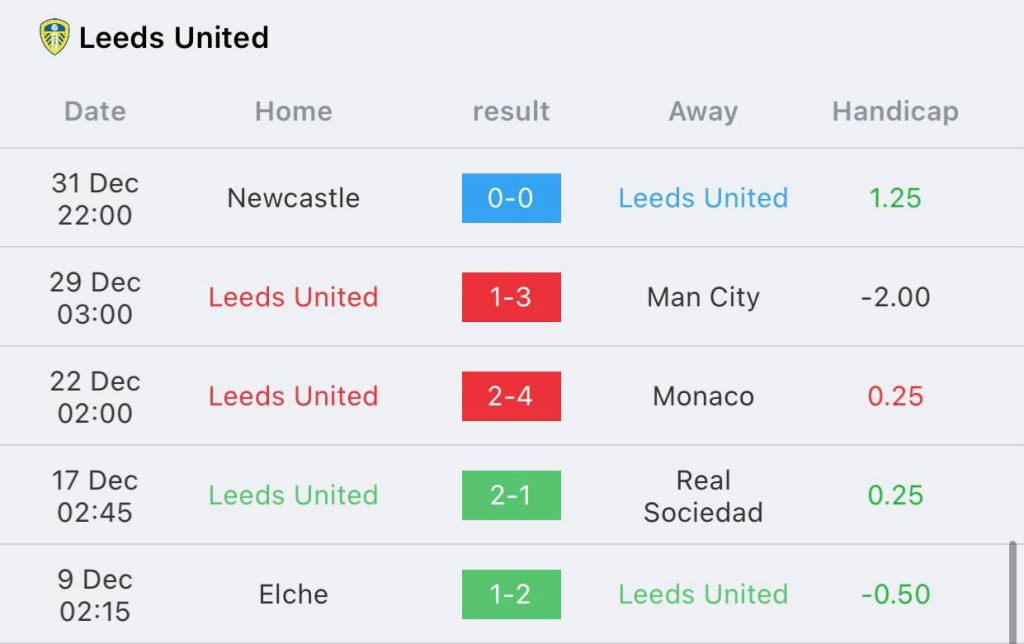Select the 1.25 handicap value
Image resolution: width=1024 pixels, height=644 pixels.
pos(895,198)
